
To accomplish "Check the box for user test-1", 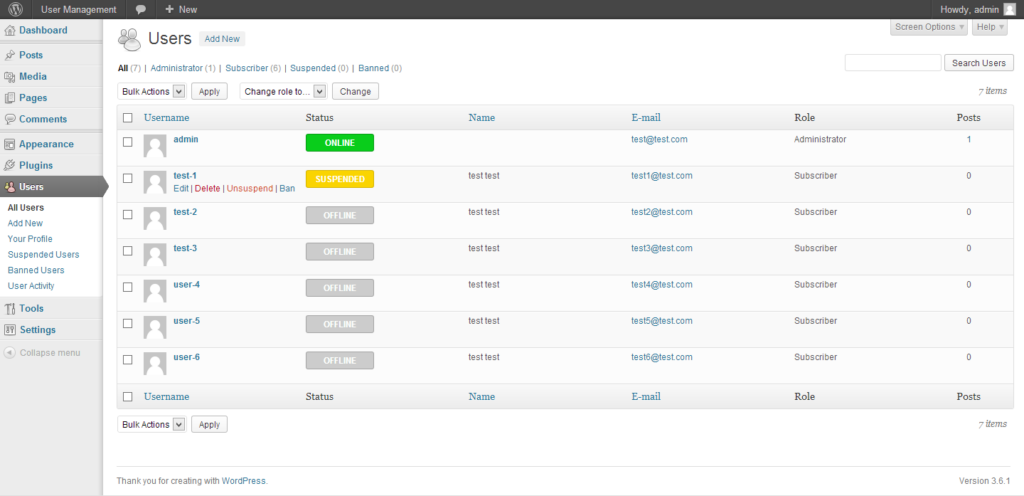I will 128,178.
